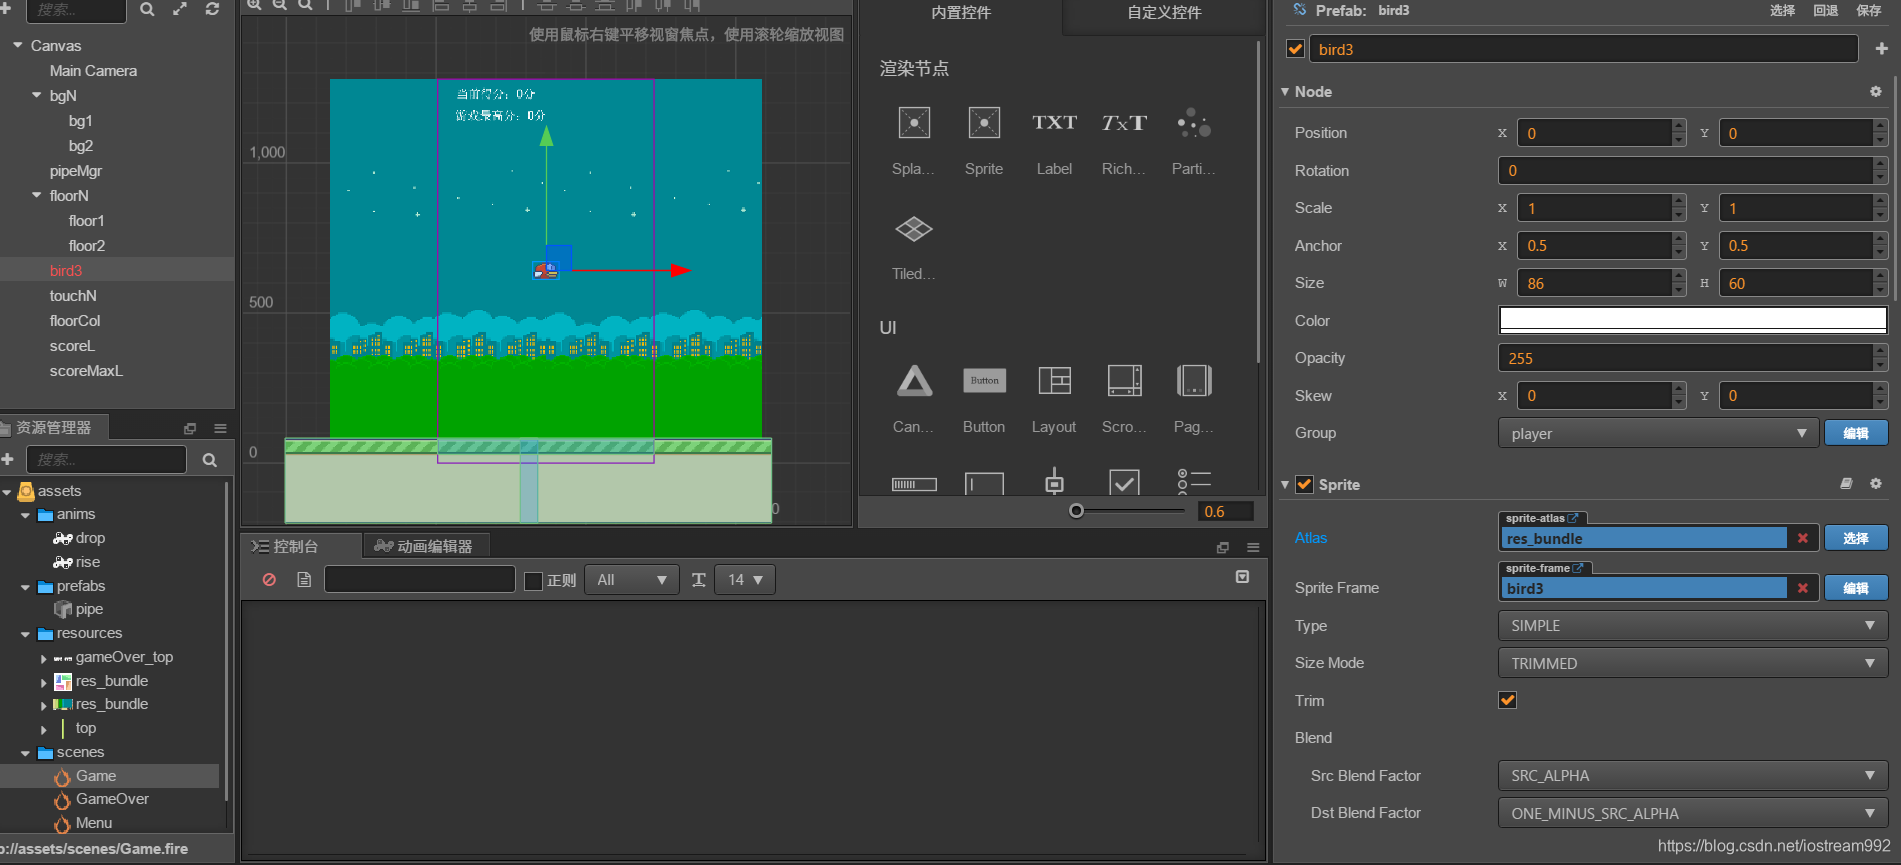Open the console log file icon
Viewport: 1901px width, 865px height.
pyautogui.click(x=304, y=580)
